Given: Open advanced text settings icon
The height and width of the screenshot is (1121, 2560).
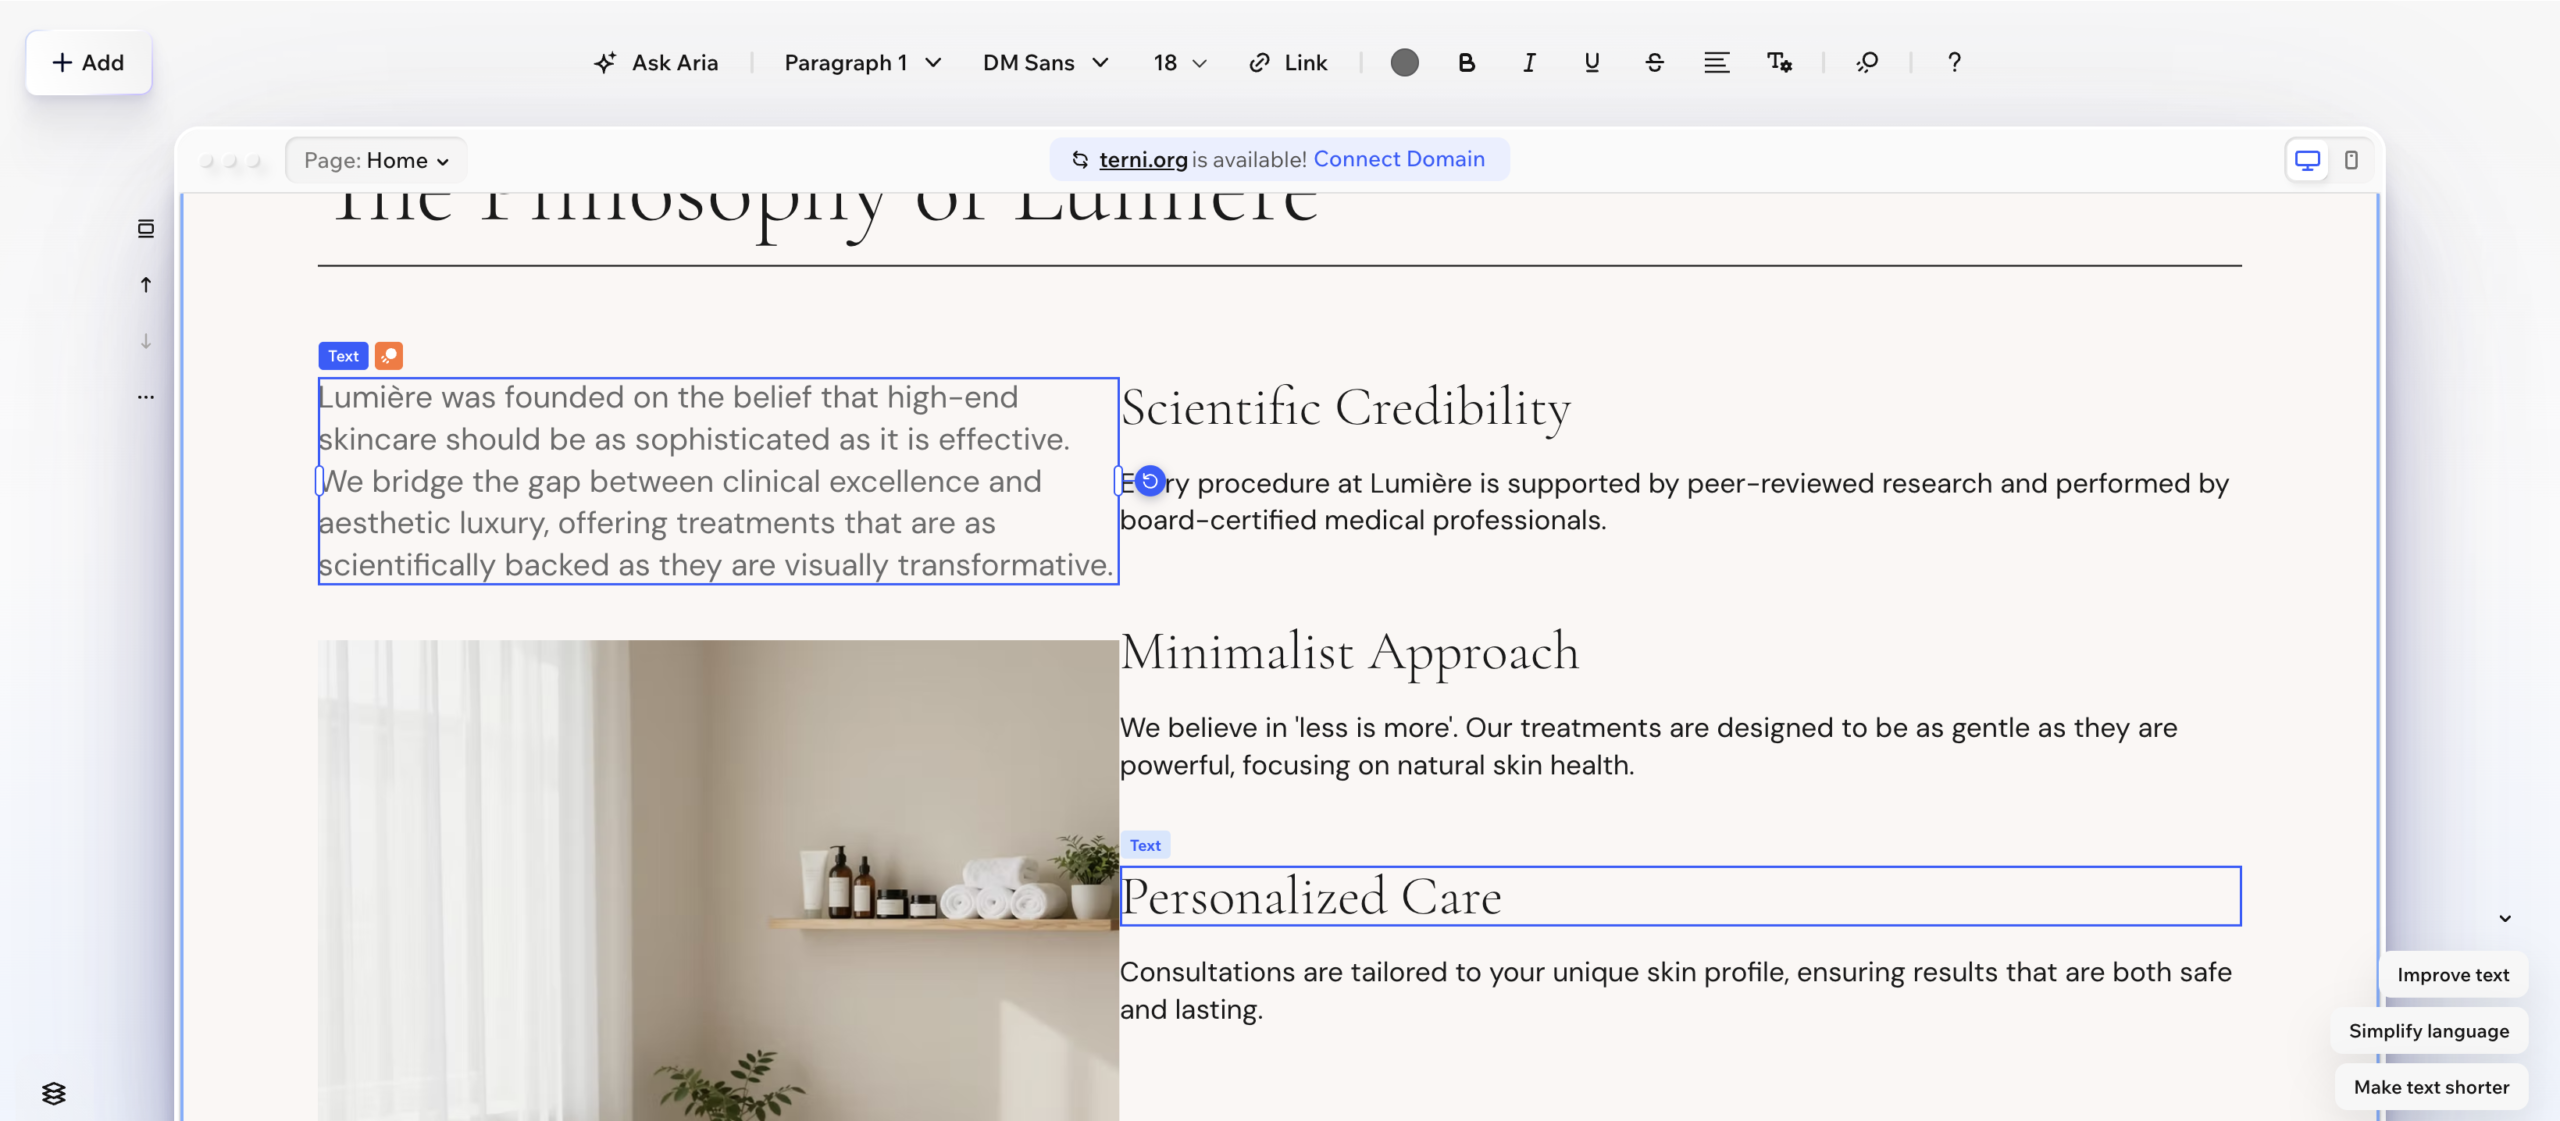Looking at the screenshot, I should coord(1779,63).
